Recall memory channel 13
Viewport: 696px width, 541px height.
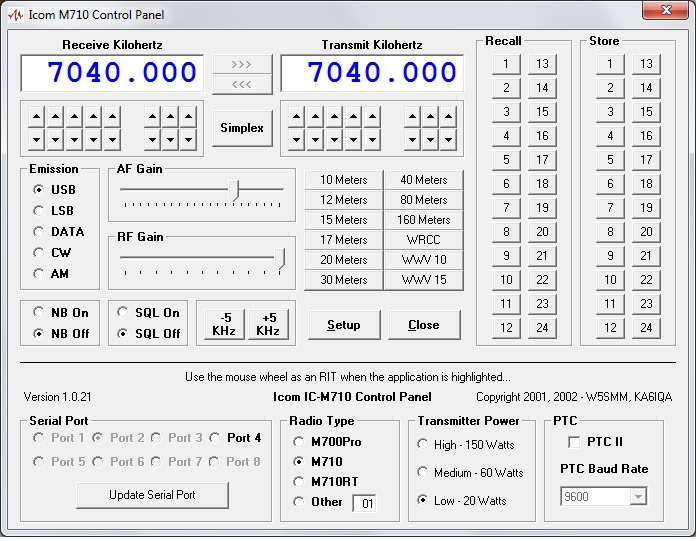point(542,64)
